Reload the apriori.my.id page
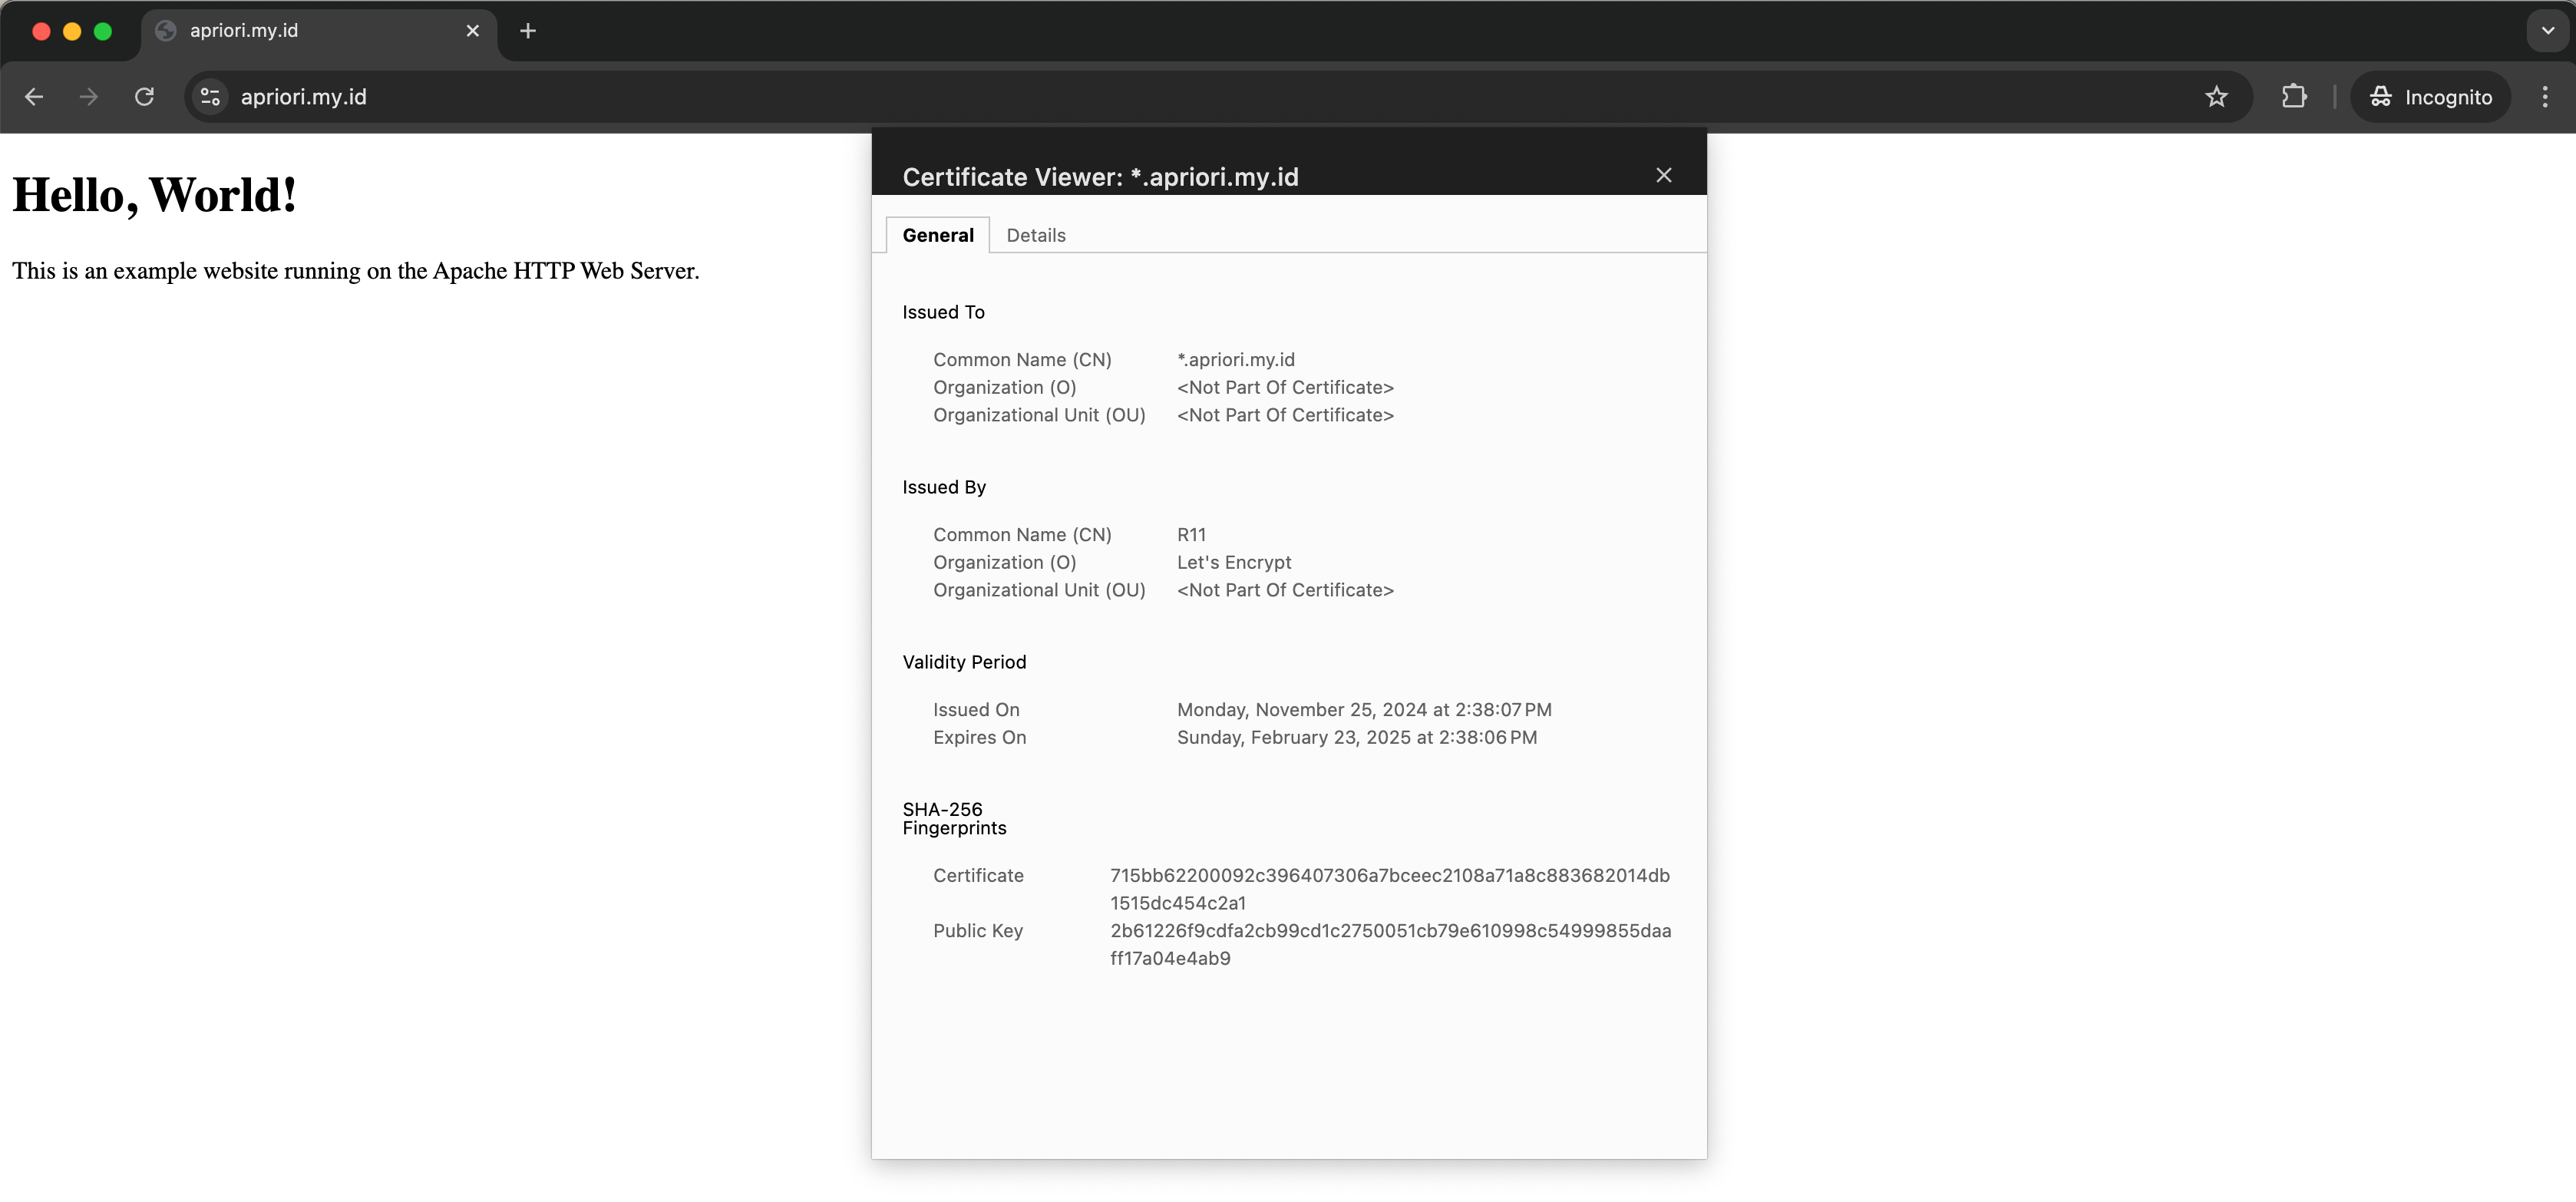The width and height of the screenshot is (2576, 1202). tap(145, 97)
